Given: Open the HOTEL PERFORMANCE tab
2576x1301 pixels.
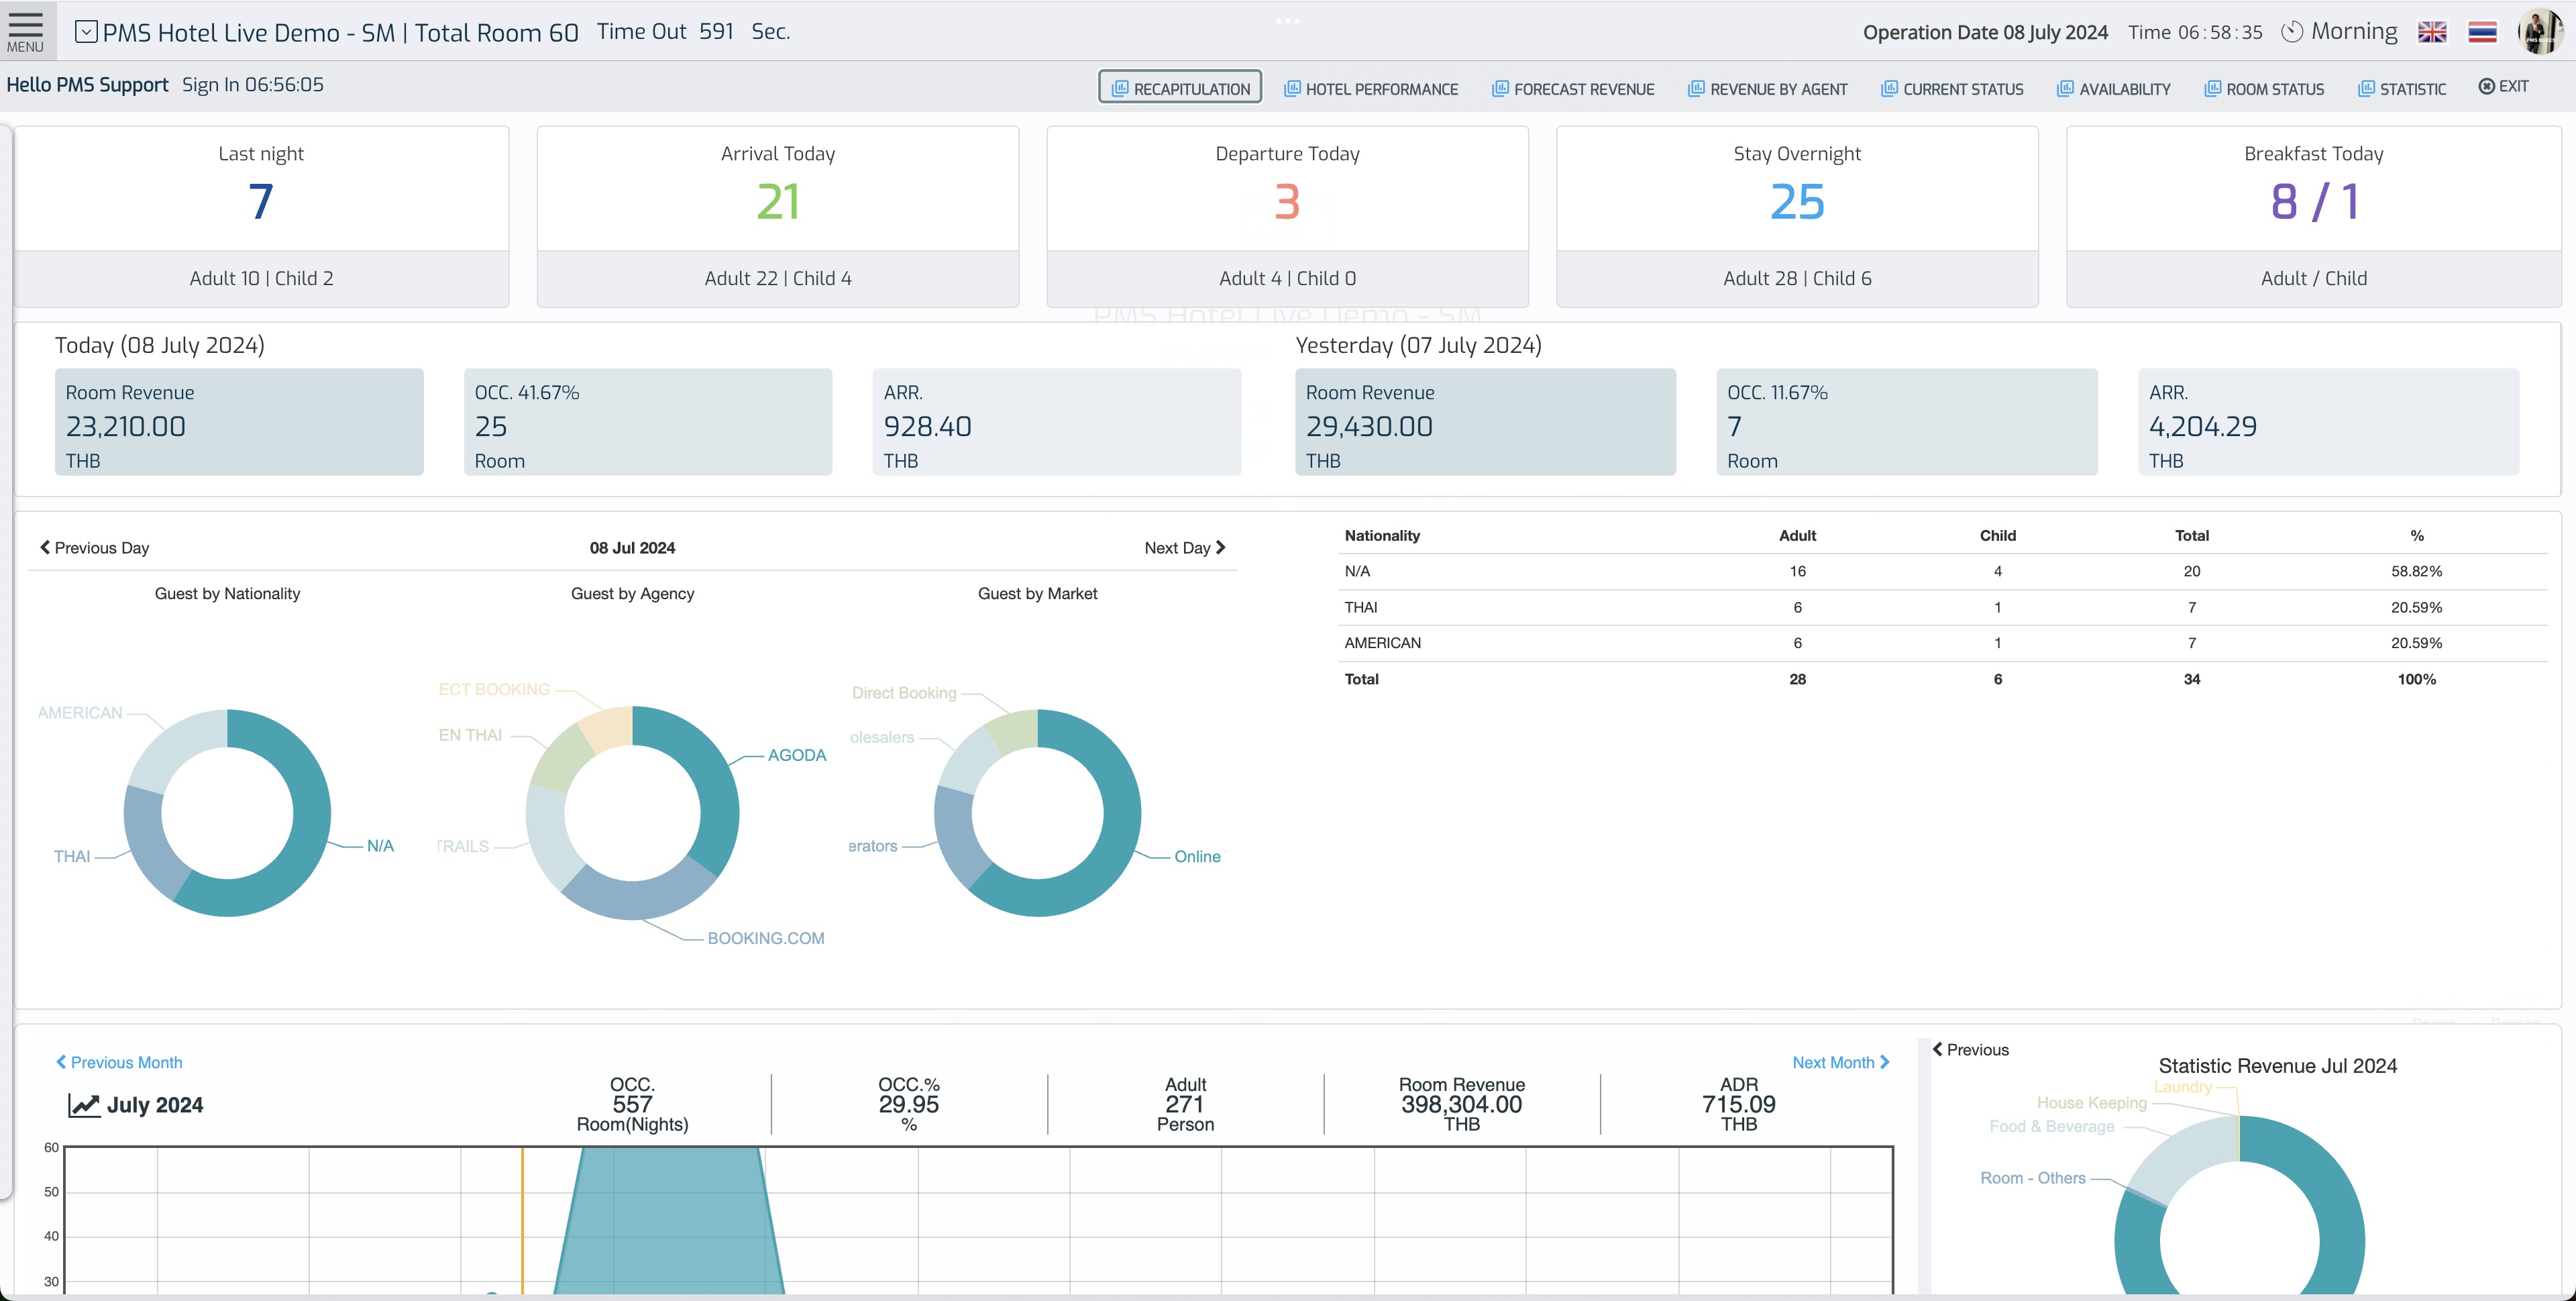Looking at the screenshot, I should (x=1371, y=89).
